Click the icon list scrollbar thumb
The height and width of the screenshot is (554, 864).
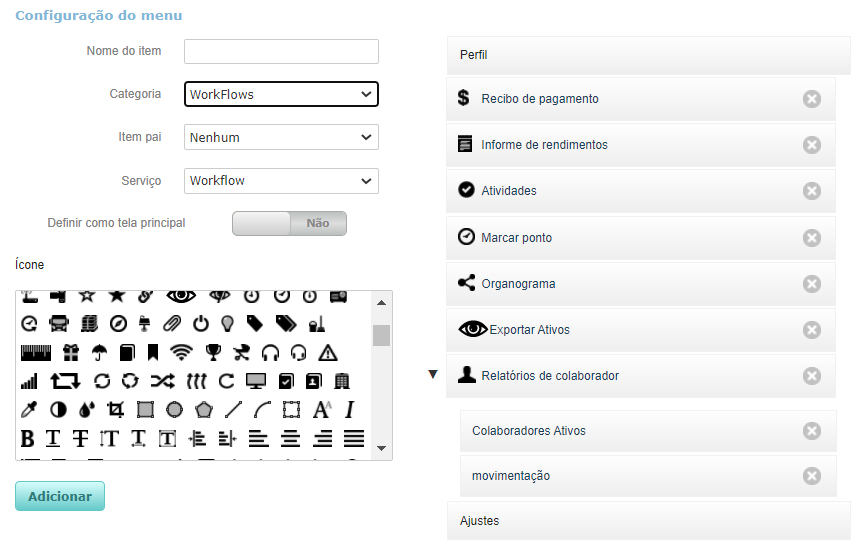(381, 335)
